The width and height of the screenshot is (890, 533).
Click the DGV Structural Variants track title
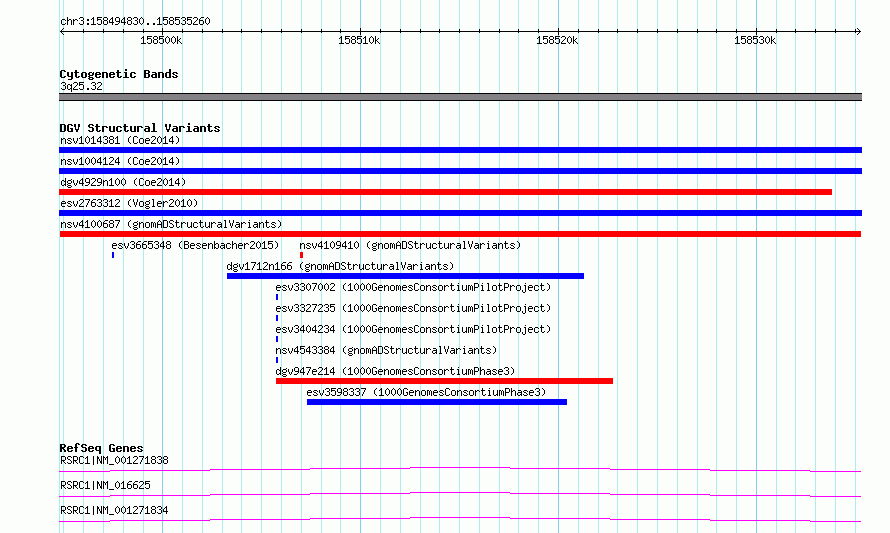(140, 128)
